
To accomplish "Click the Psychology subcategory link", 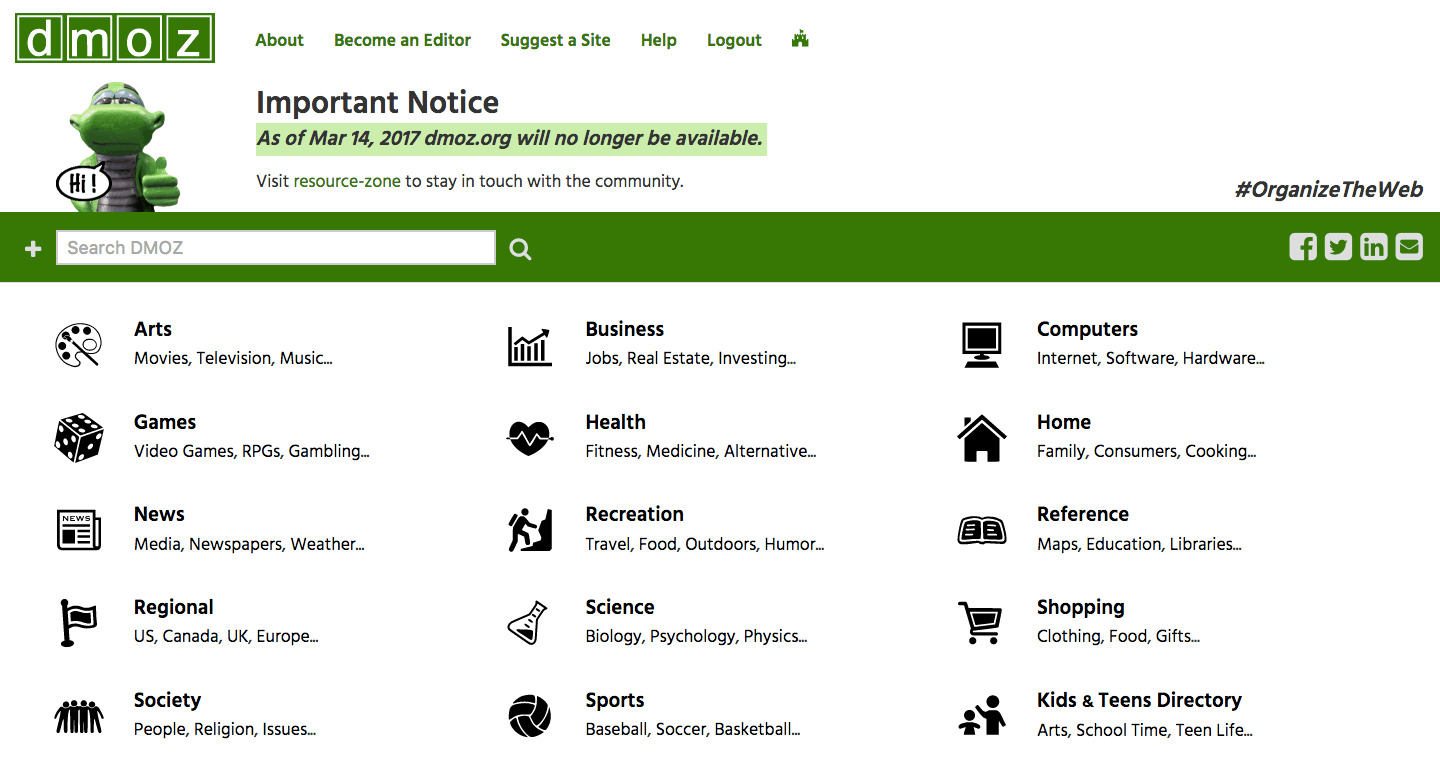I will (x=692, y=637).
